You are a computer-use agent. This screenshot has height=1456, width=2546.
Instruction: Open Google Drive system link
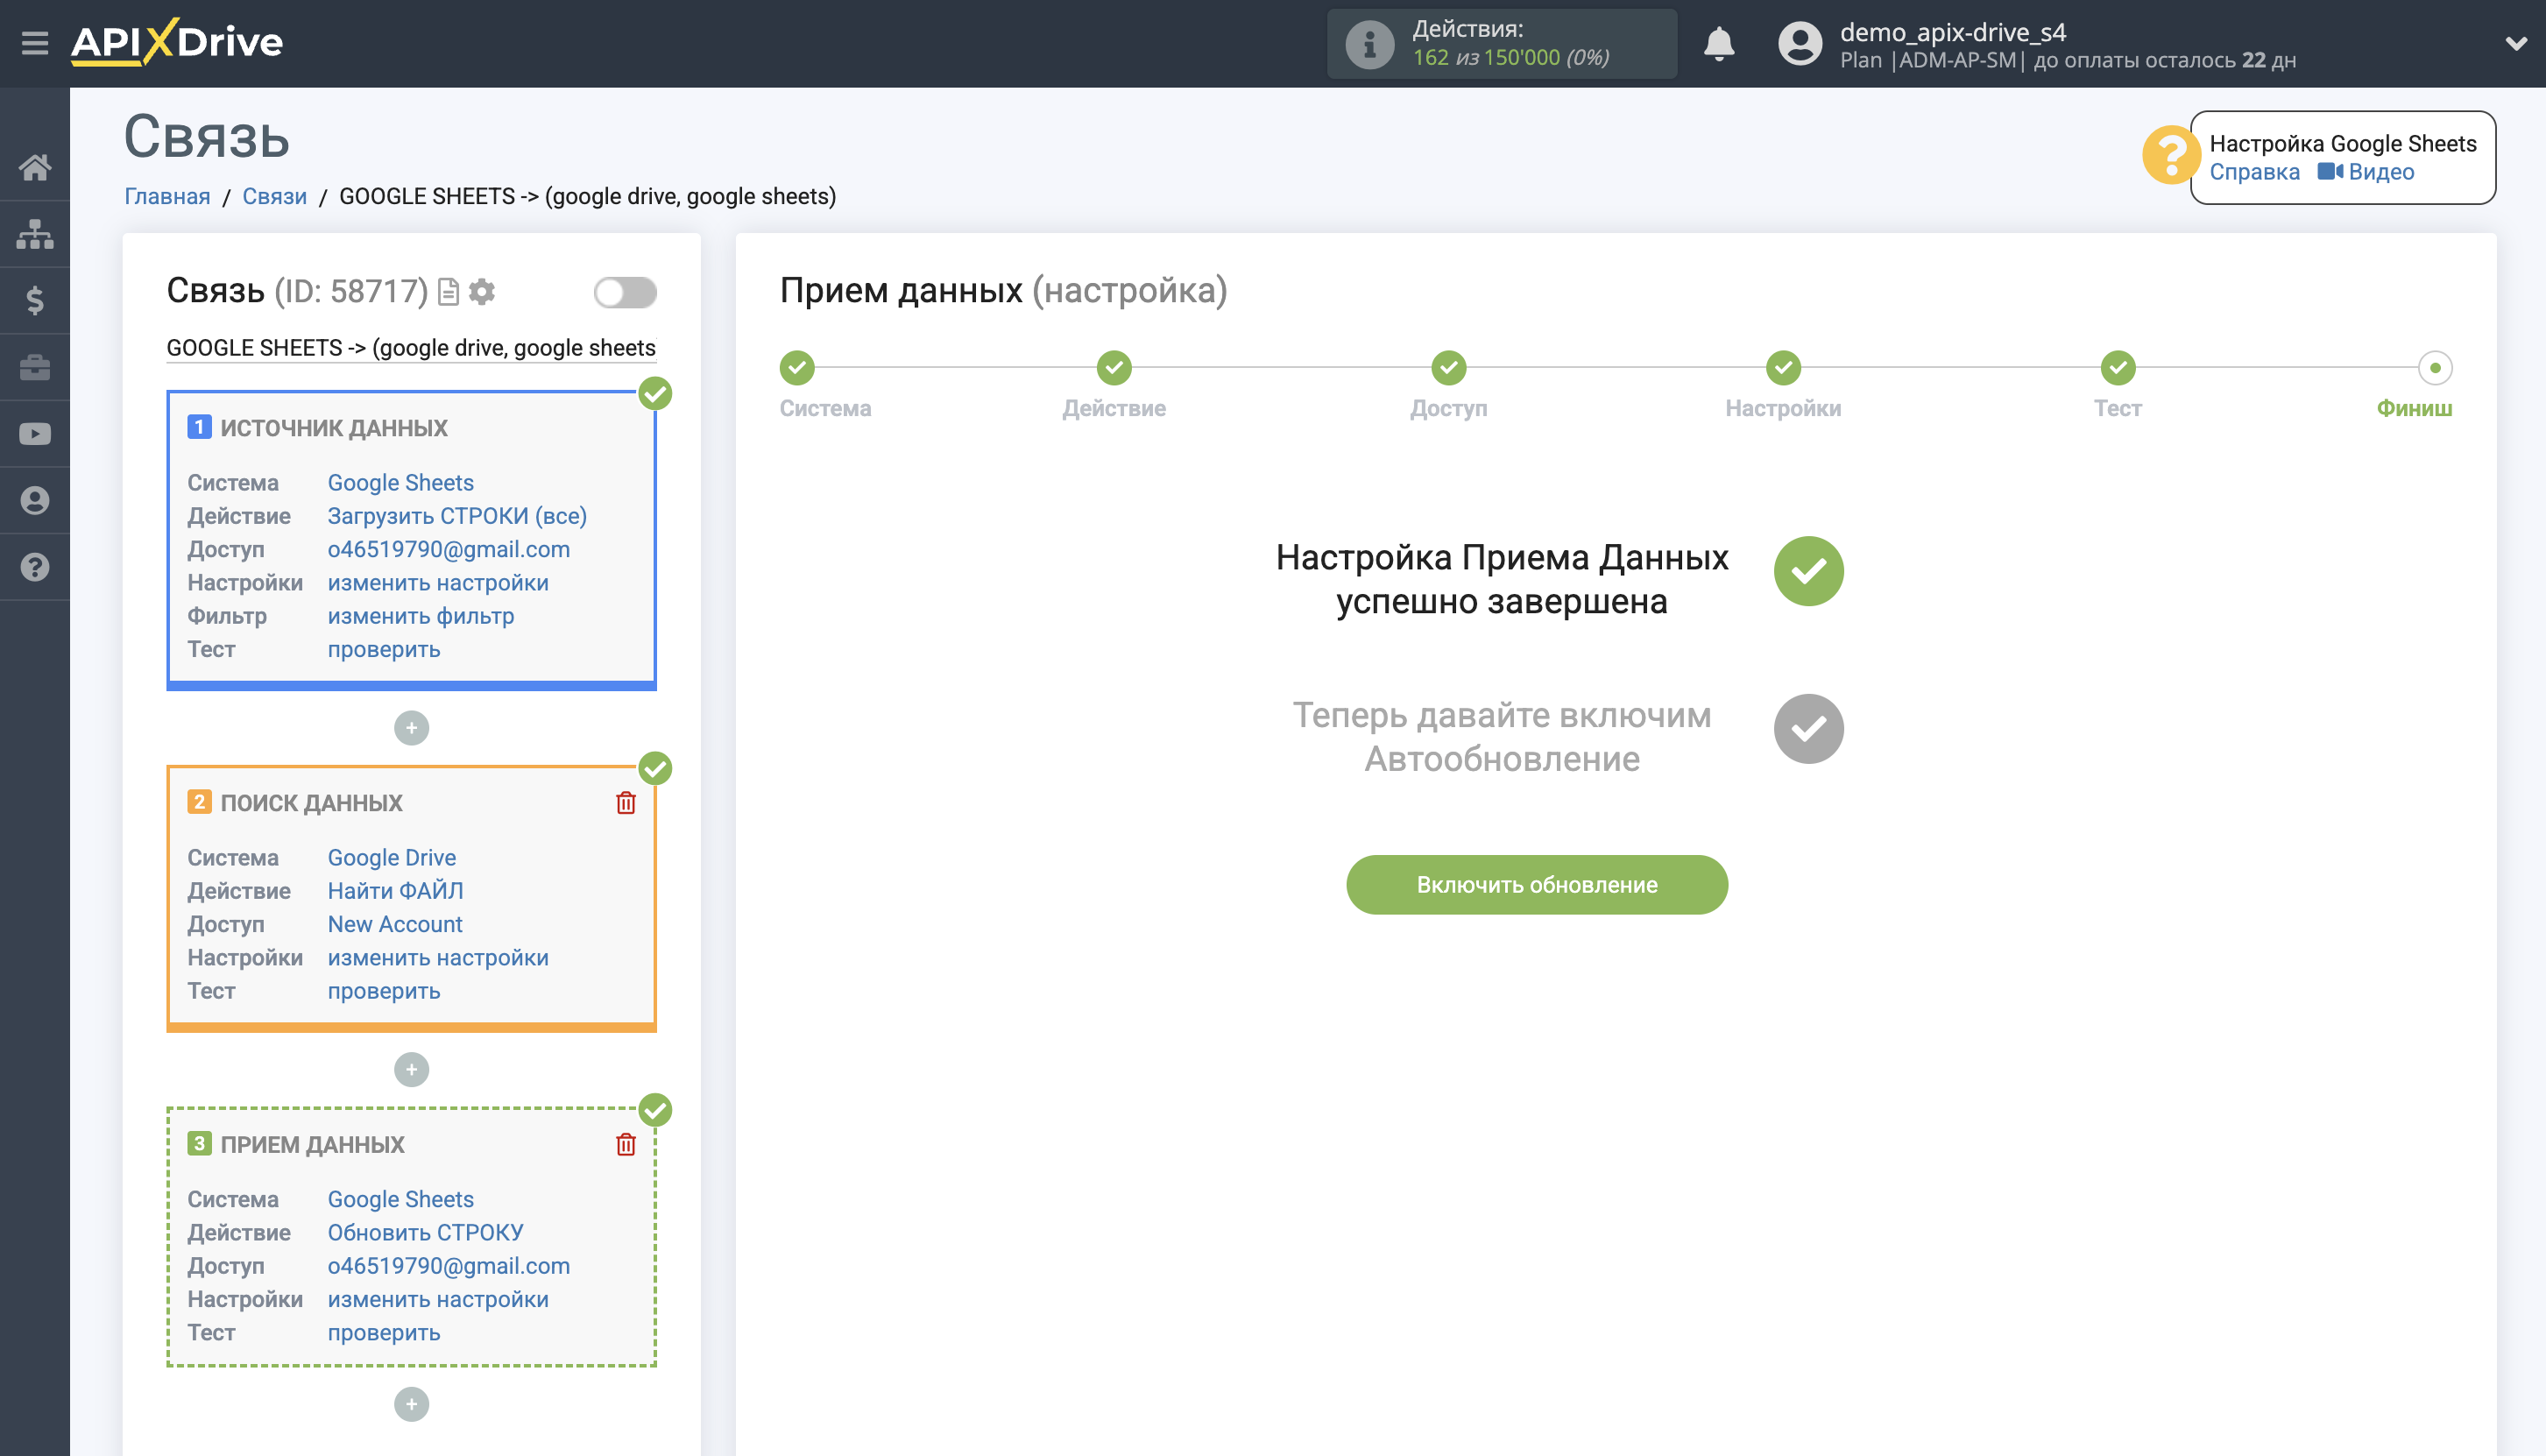pyautogui.click(x=392, y=858)
